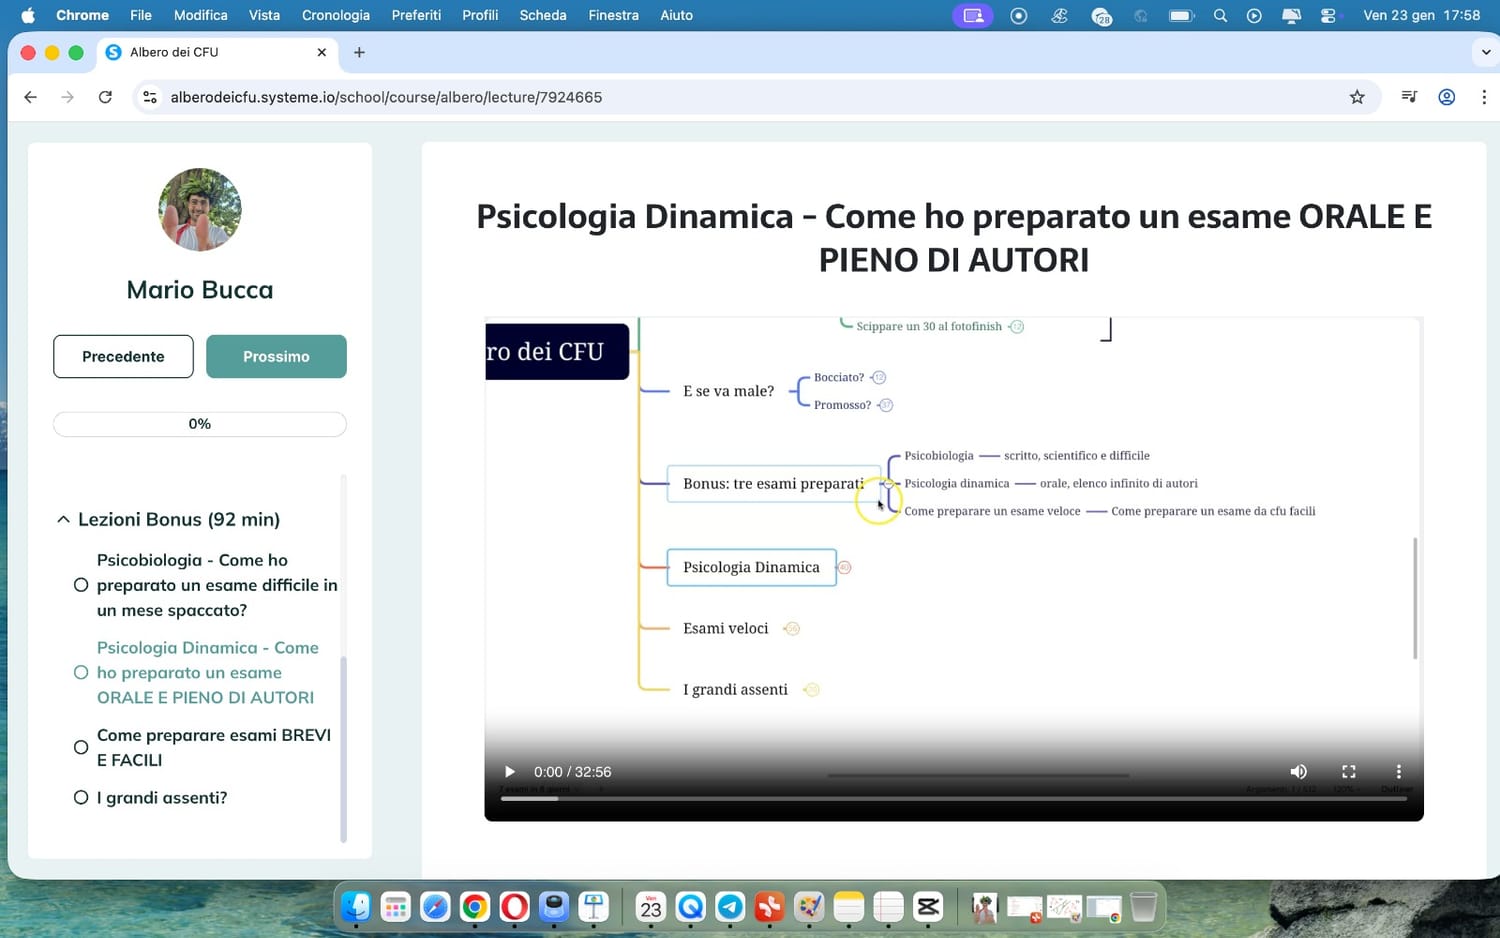
Task: Enter fullscreen on the video player
Action: (x=1348, y=772)
